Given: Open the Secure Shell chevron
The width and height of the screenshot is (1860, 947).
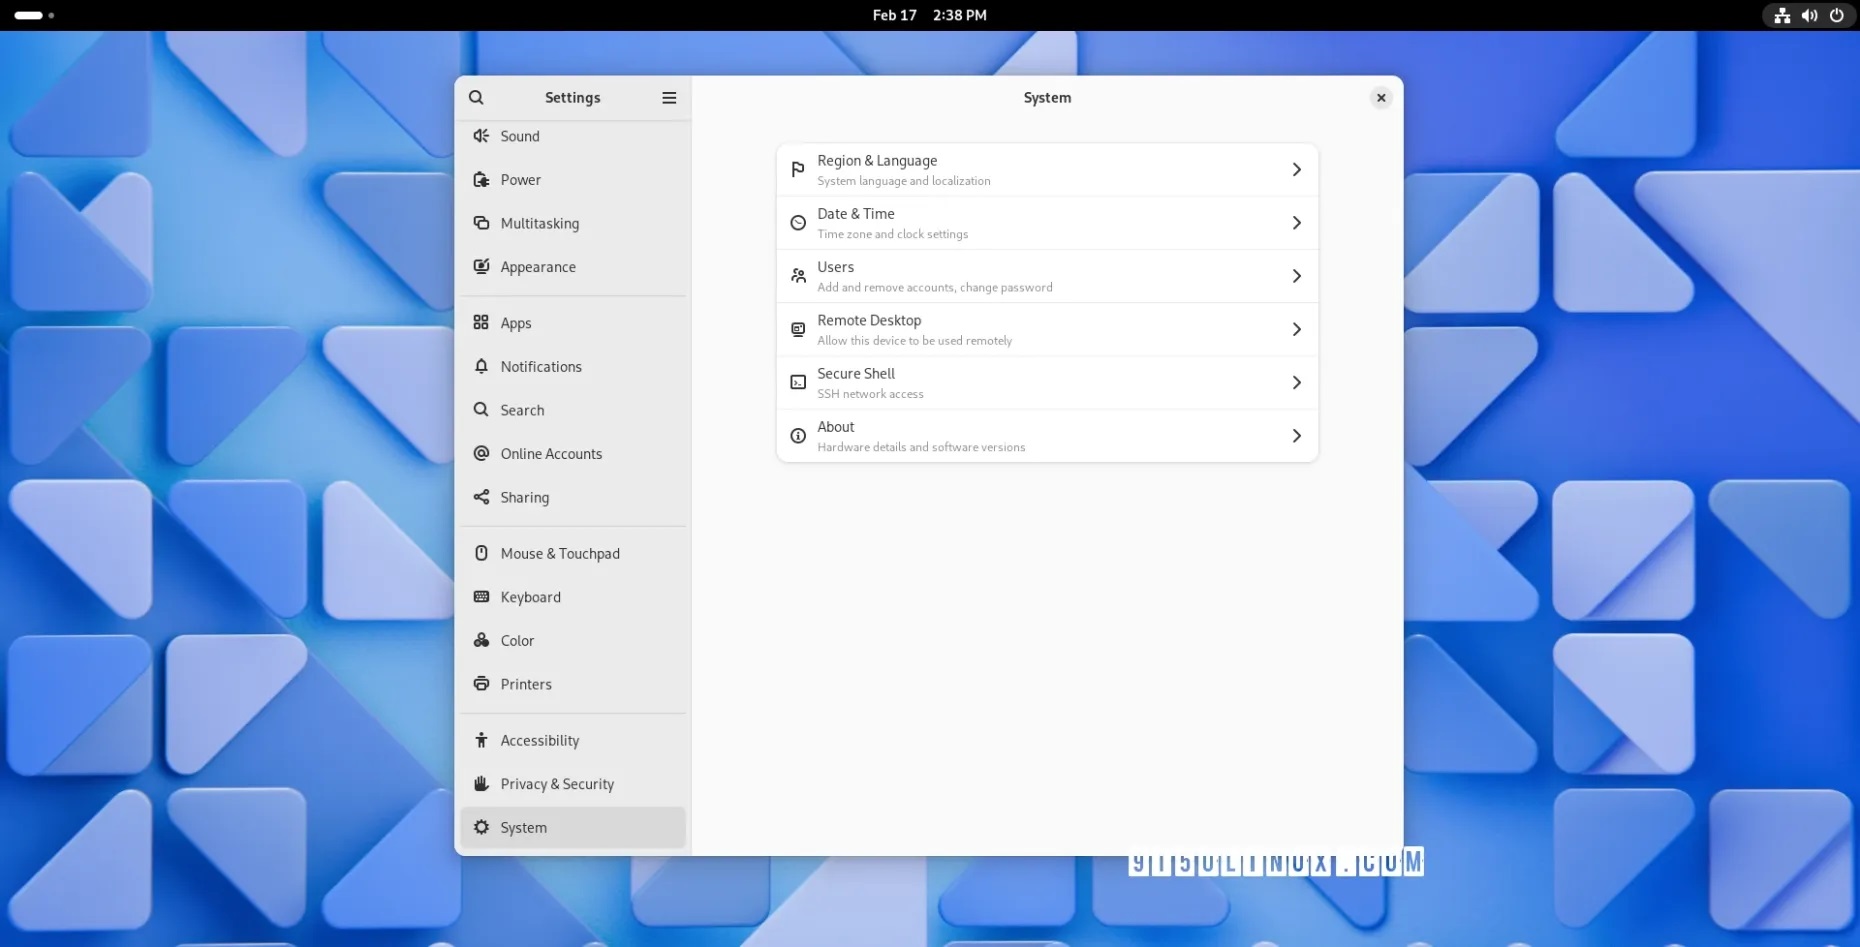Looking at the screenshot, I should (x=1296, y=382).
